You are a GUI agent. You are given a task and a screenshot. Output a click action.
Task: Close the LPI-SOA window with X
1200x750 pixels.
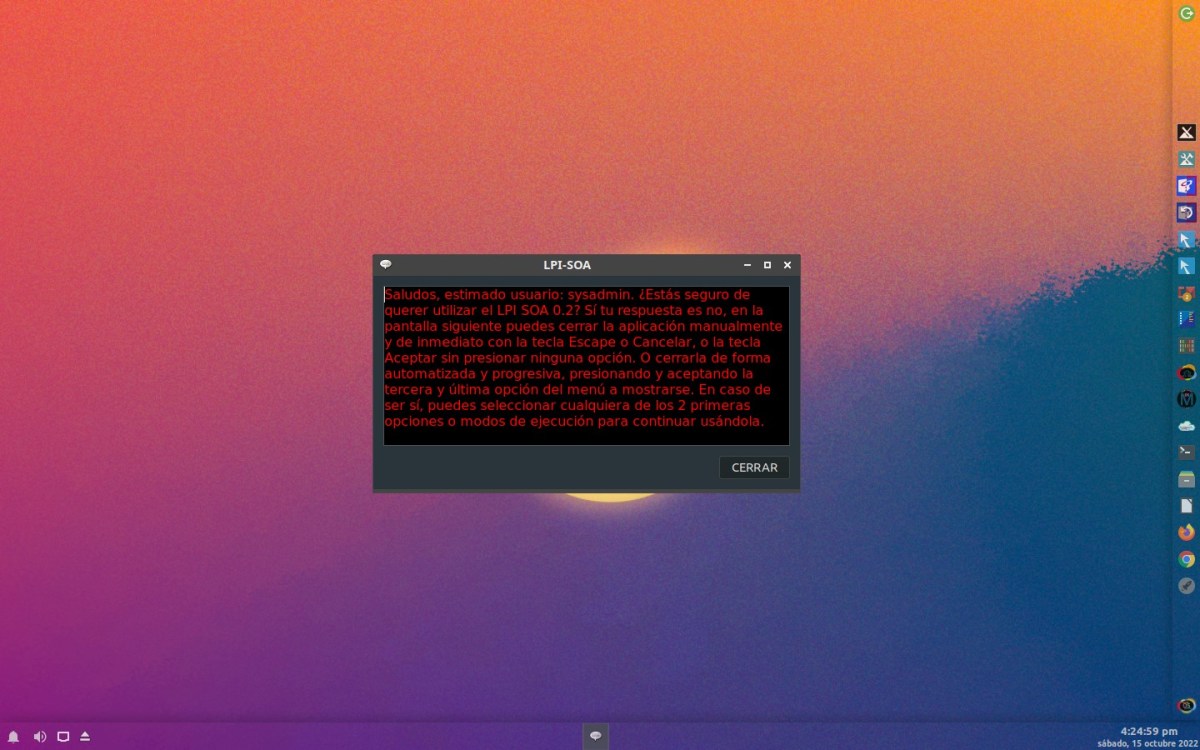(787, 265)
